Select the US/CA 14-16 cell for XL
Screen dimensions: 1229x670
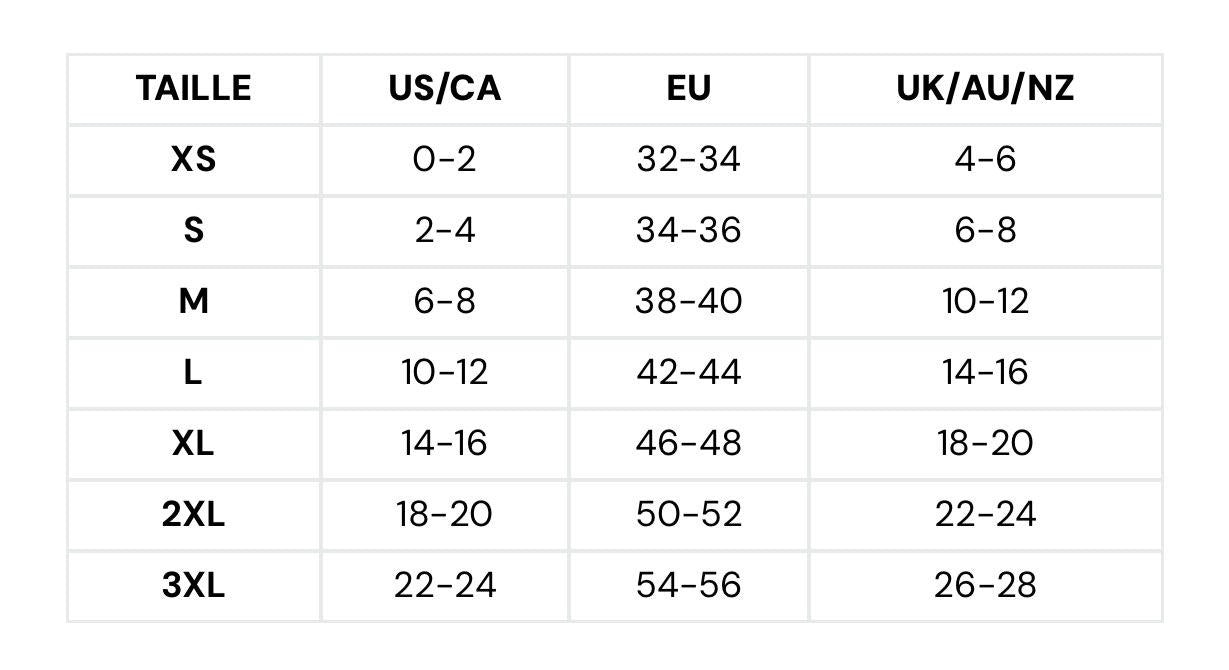[445, 443]
